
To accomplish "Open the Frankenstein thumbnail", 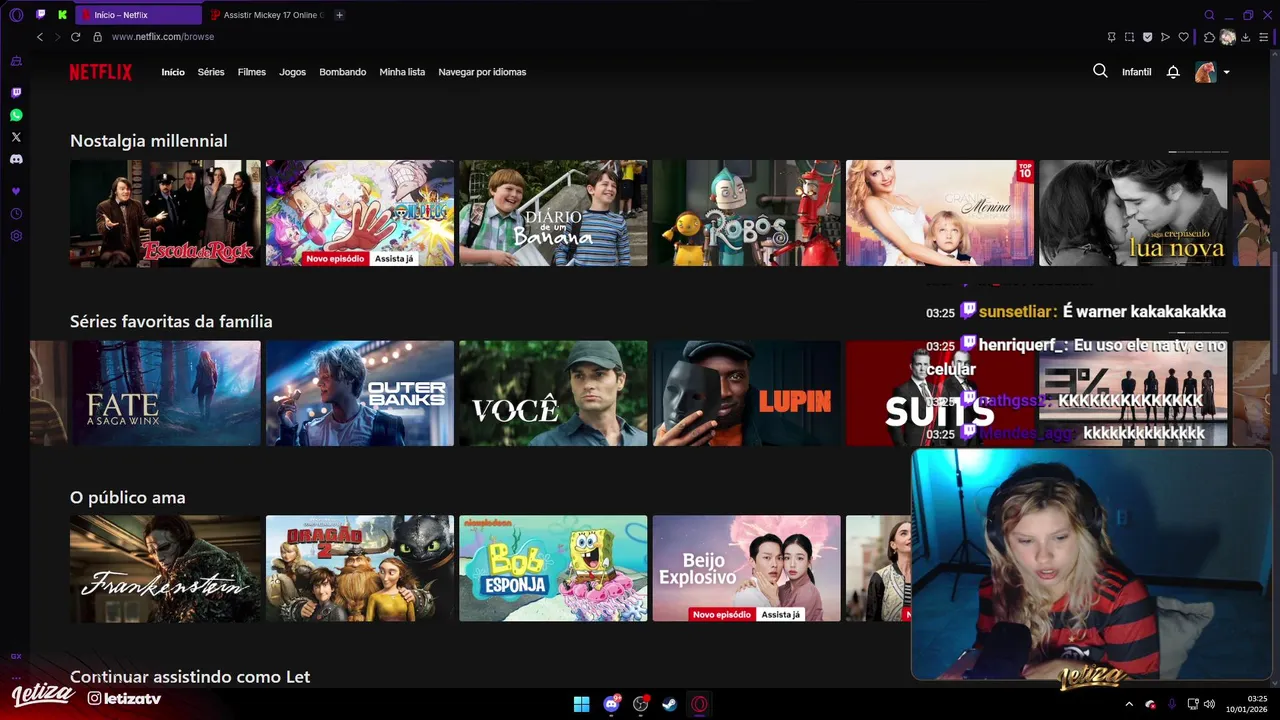I will point(165,568).
